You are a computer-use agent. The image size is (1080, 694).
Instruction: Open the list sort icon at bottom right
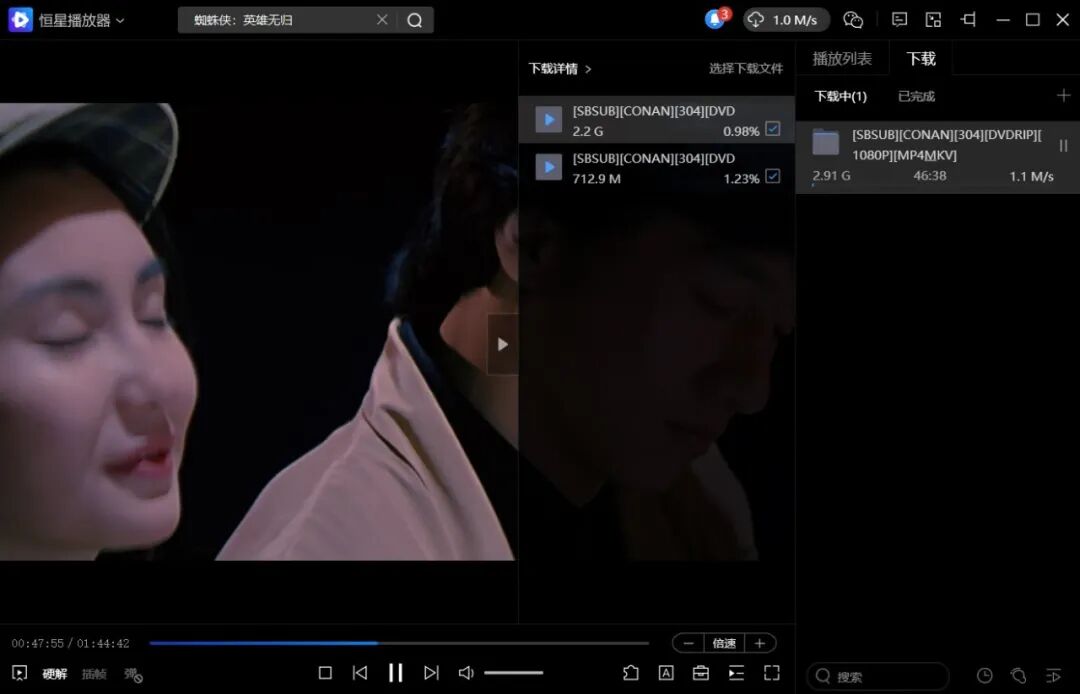click(x=1054, y=675)
